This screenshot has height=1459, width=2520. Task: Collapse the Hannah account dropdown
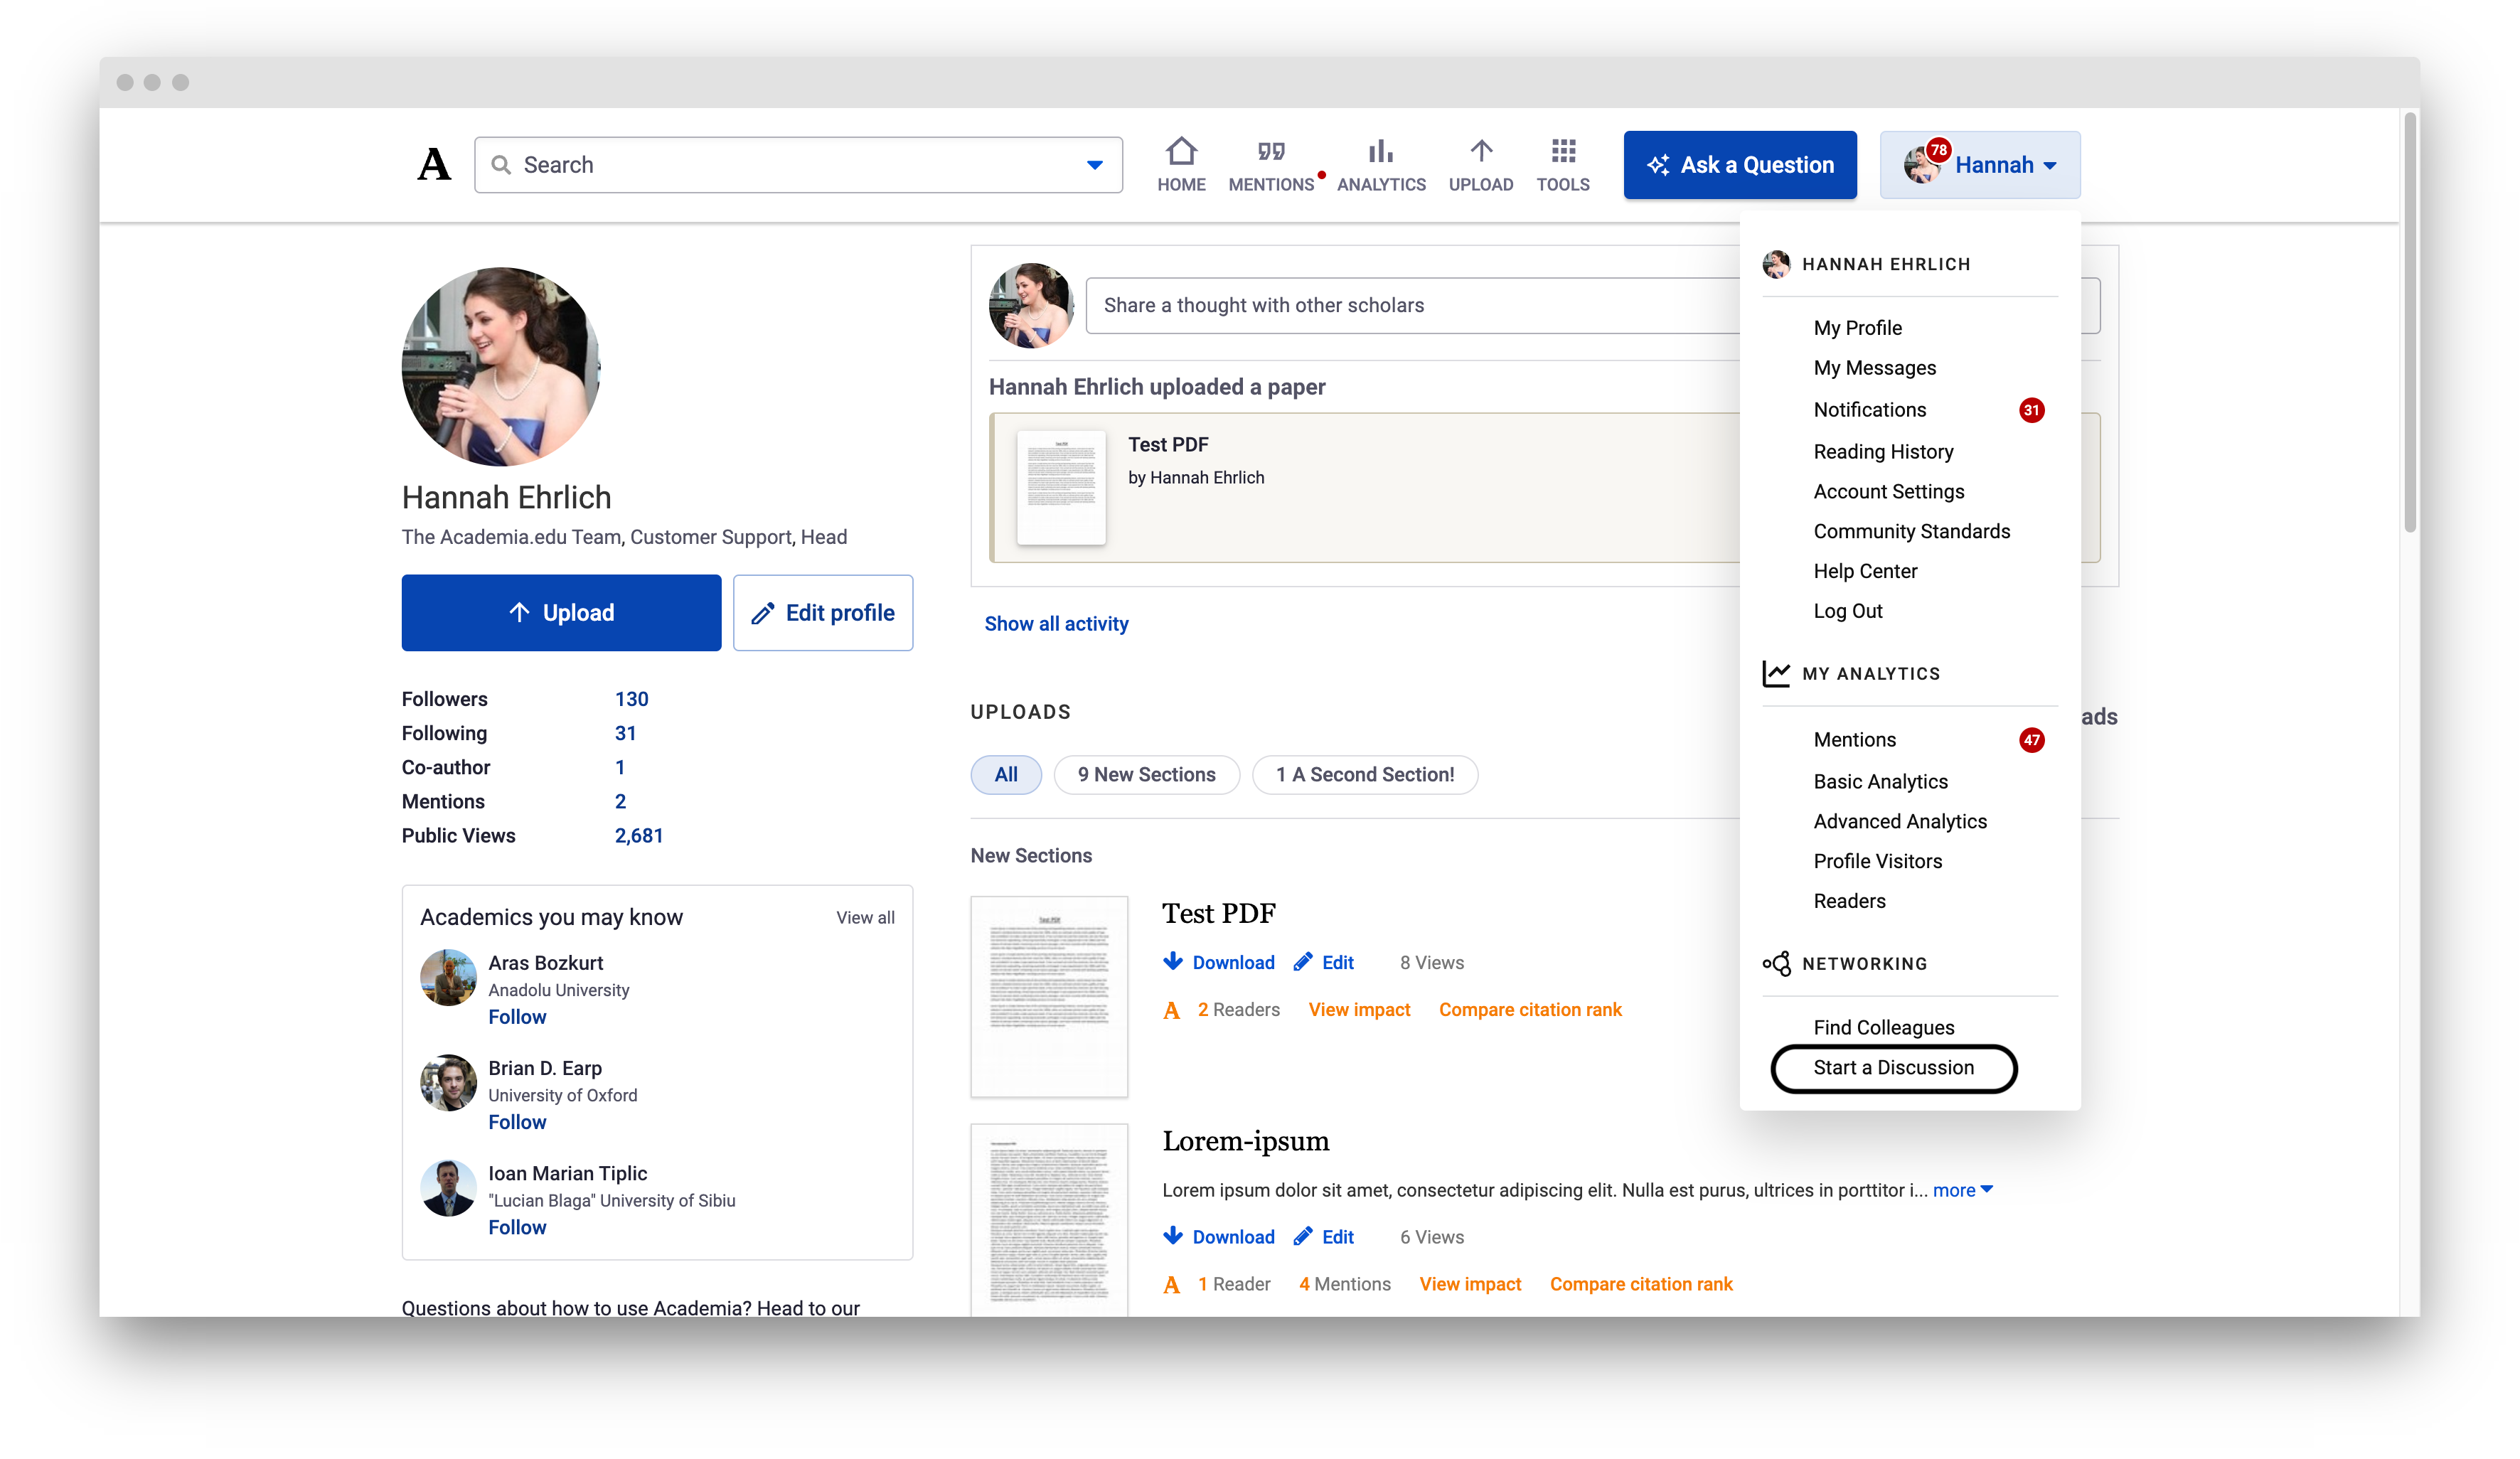click(x=1980, y=165)
